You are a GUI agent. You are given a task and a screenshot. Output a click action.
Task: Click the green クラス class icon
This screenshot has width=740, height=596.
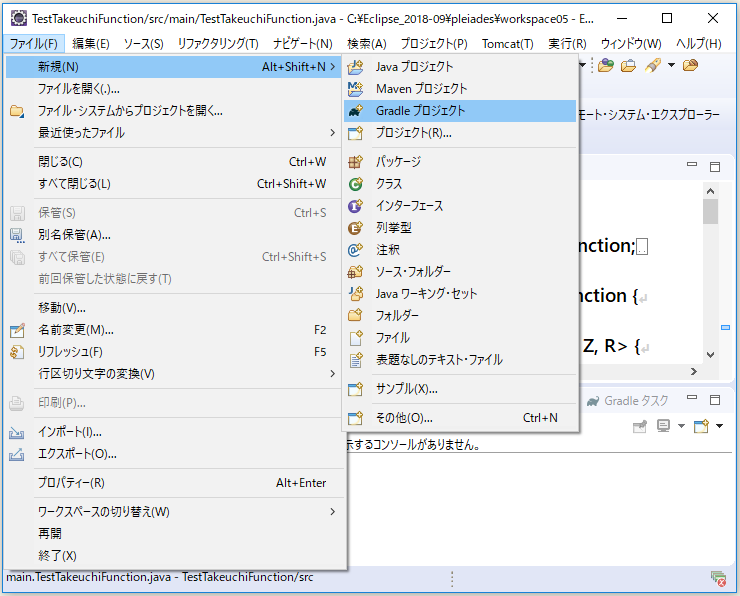coord(355,184)
